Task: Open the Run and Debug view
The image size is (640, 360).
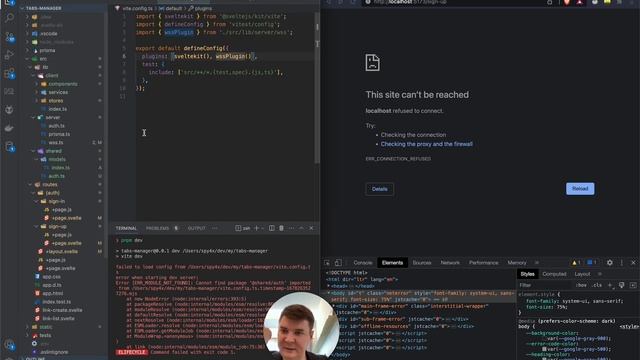Action: 9,55
